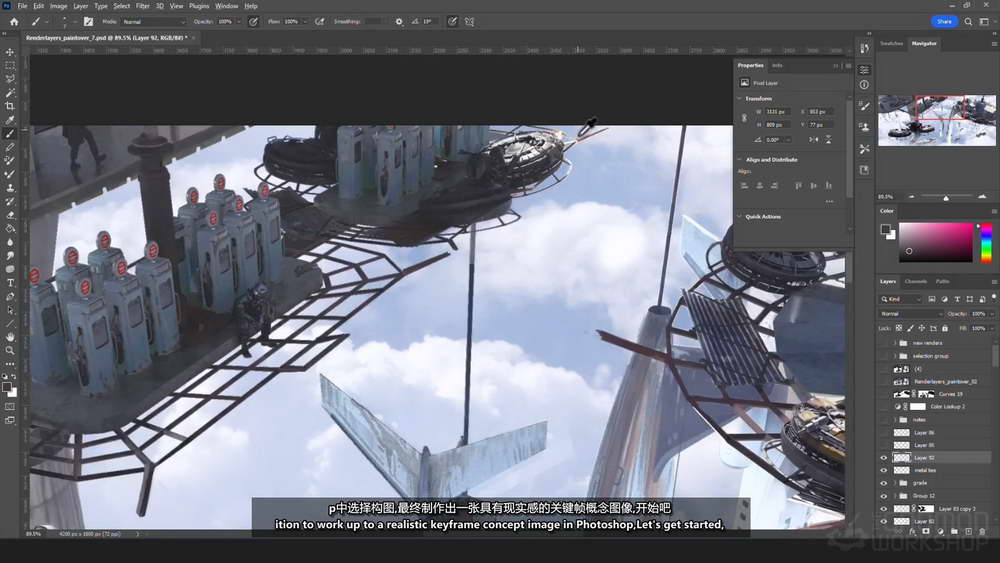Image resolution: width=1000 pixels, height=563 pixels.
Task: Show the Curves 19 layer
Action: click(884, 394)
